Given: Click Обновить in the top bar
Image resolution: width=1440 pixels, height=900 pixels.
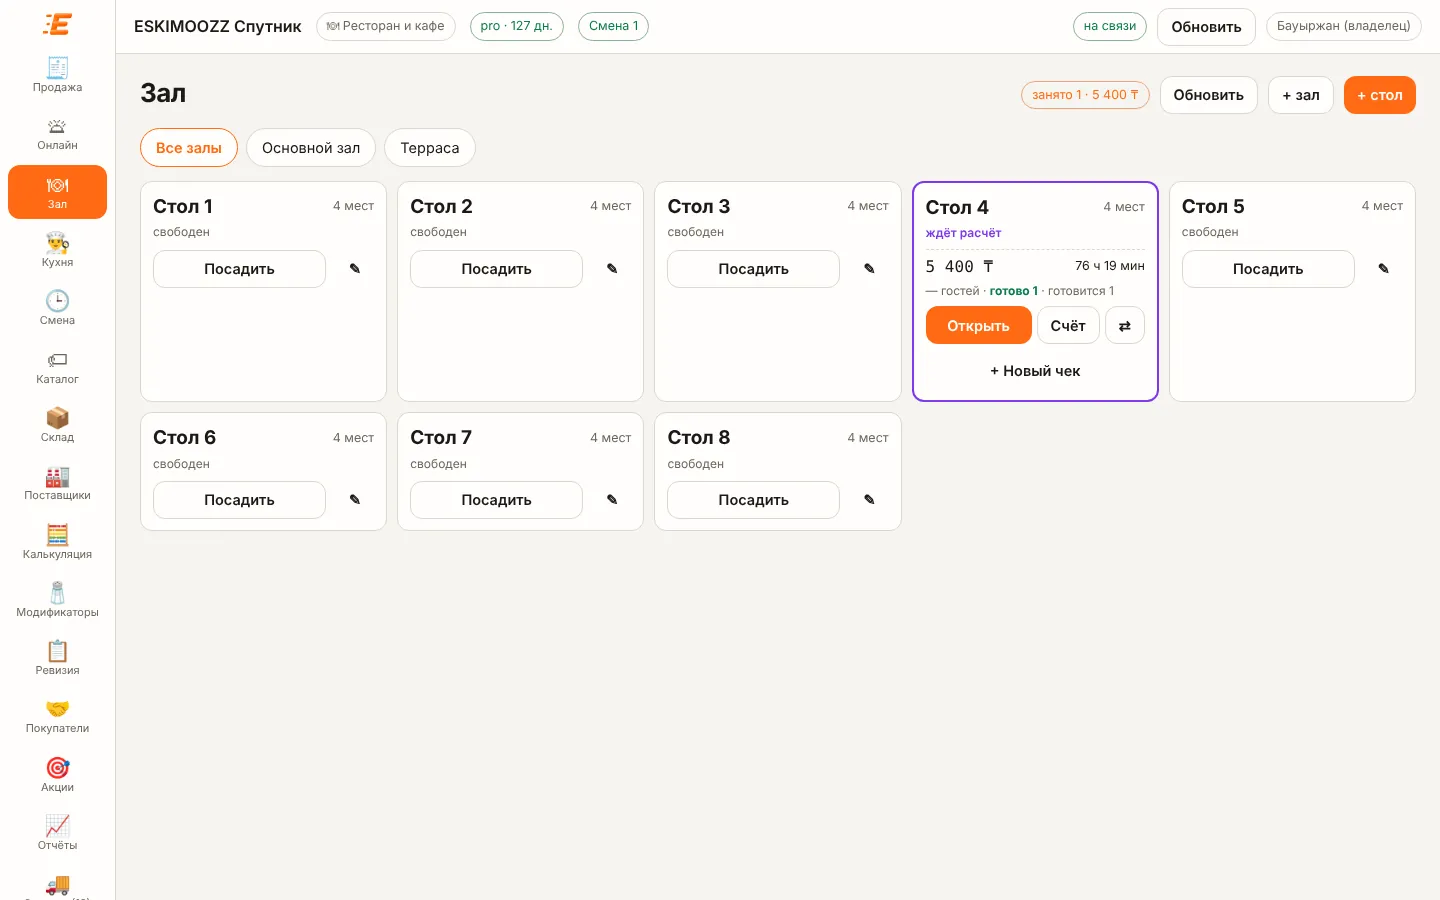Looking at the screenshot, I should tap(1206, 27).
